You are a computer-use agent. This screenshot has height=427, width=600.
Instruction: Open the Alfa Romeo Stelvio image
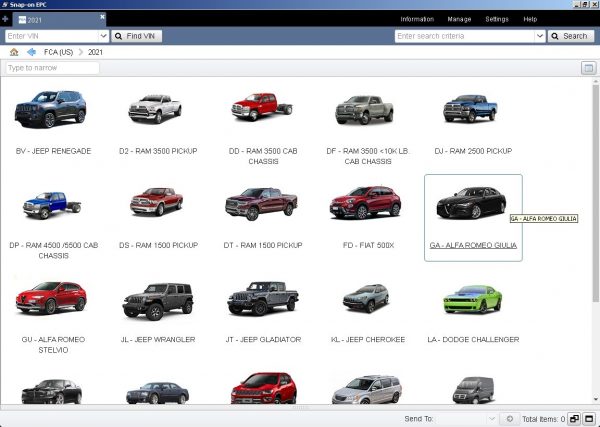tap(51, 297)
